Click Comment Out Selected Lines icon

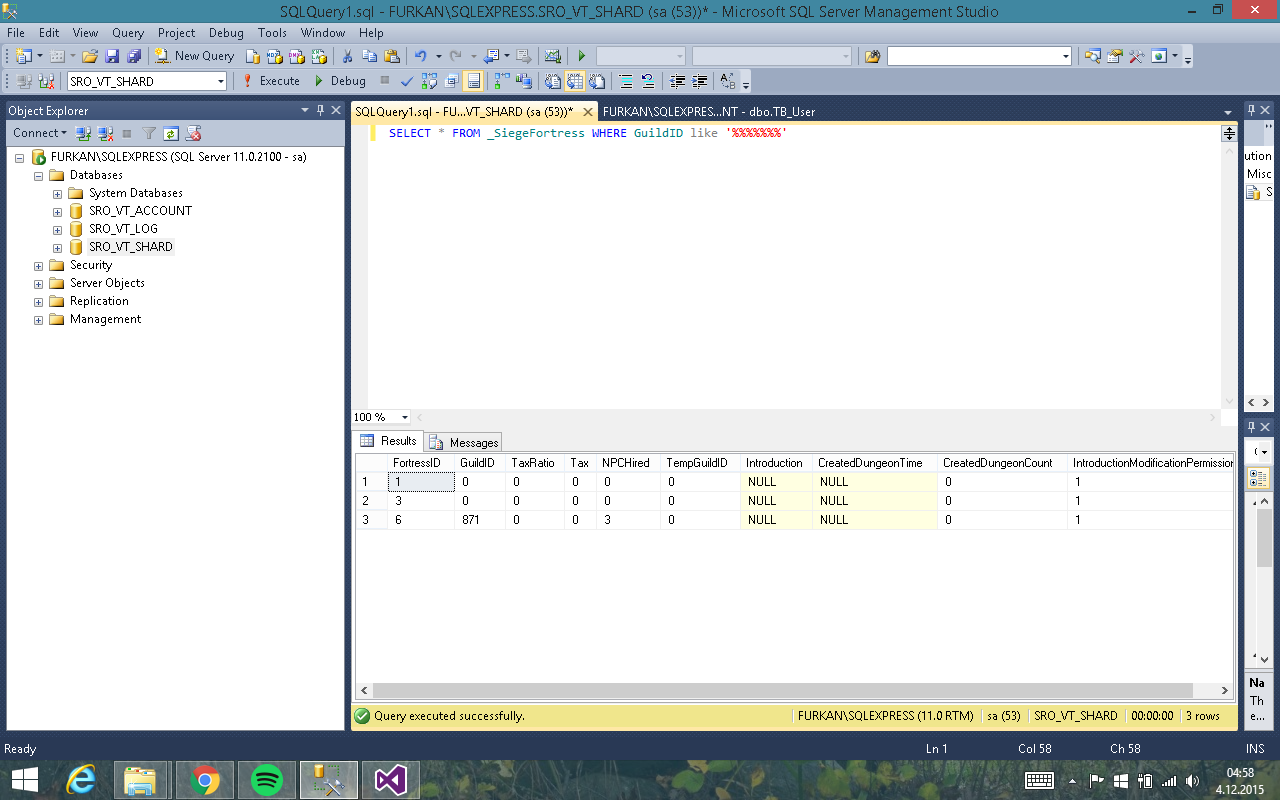coord(626,81)
